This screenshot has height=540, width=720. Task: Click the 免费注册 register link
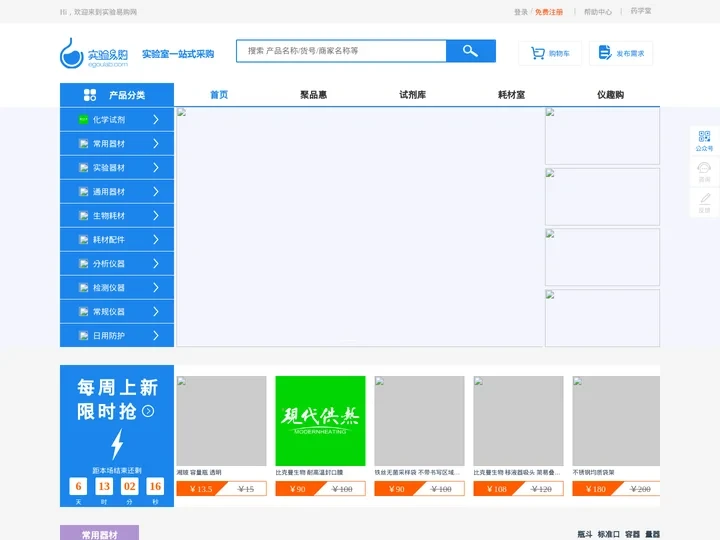click(x=549, y=12)
